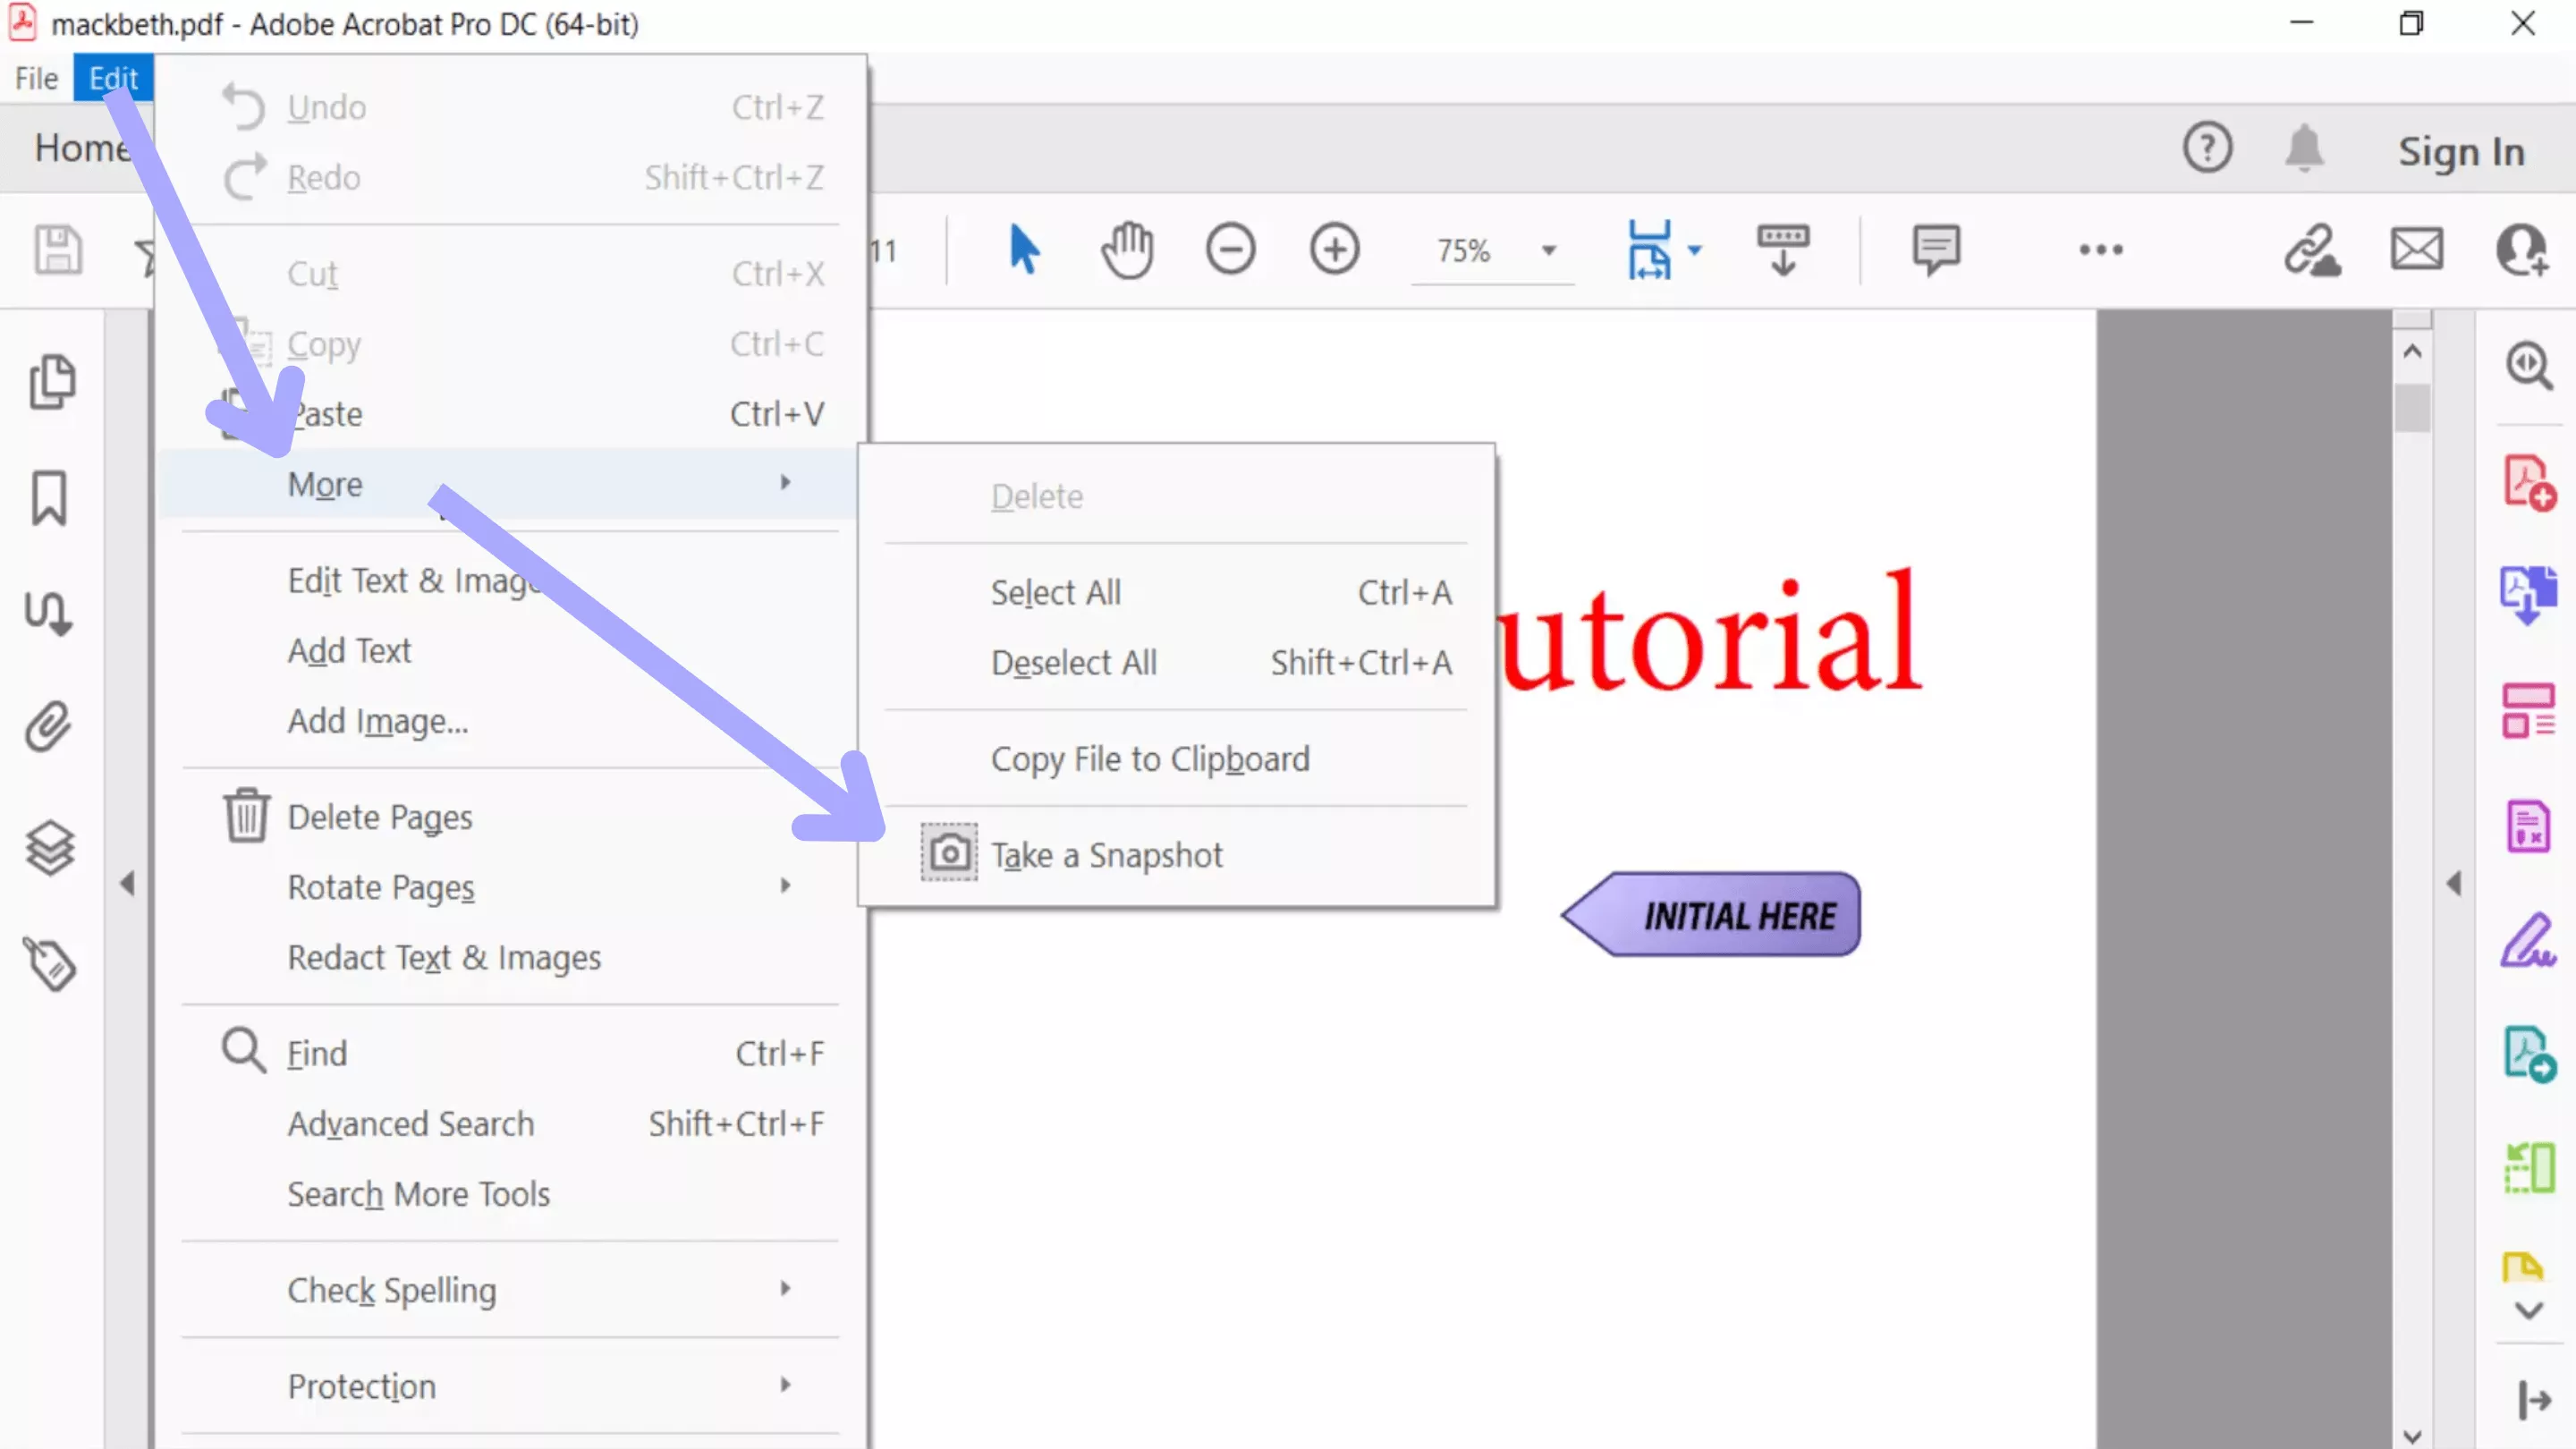The image size is (2576, 1449).
Task: Collapse the left navigation pane
Action: pyautogui.click(x=129, y=883)
